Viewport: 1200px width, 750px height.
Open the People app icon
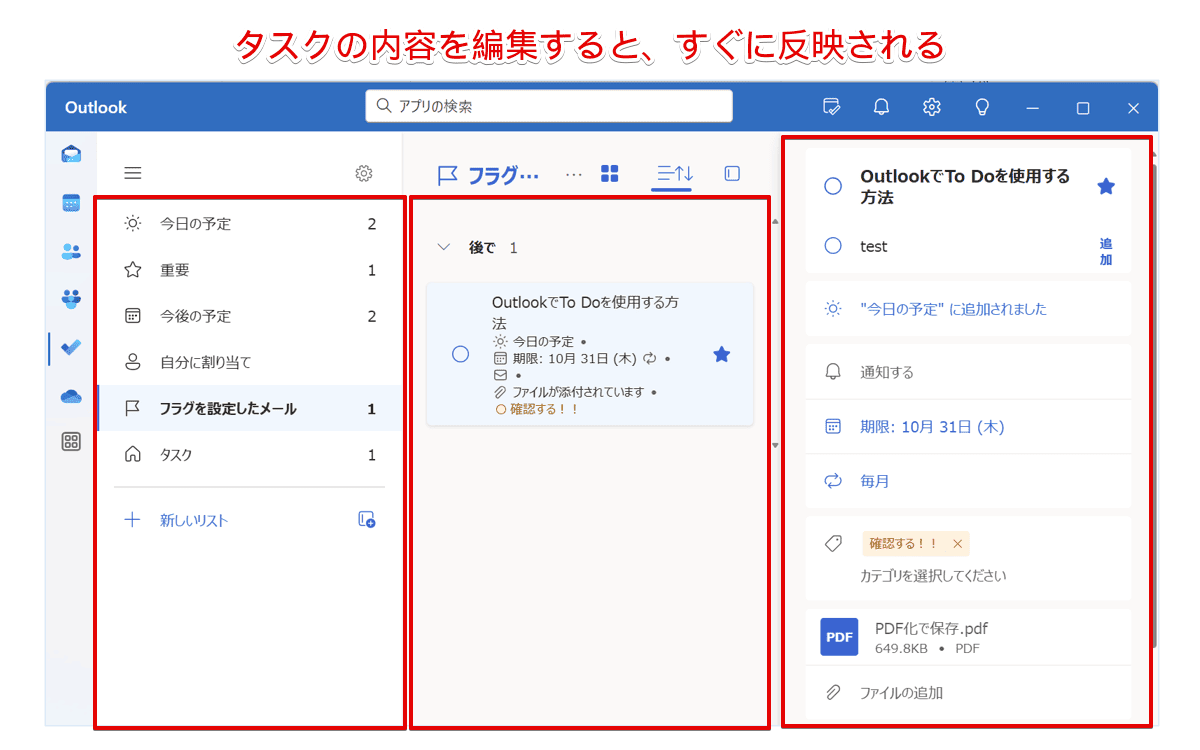tap(69, 252)
